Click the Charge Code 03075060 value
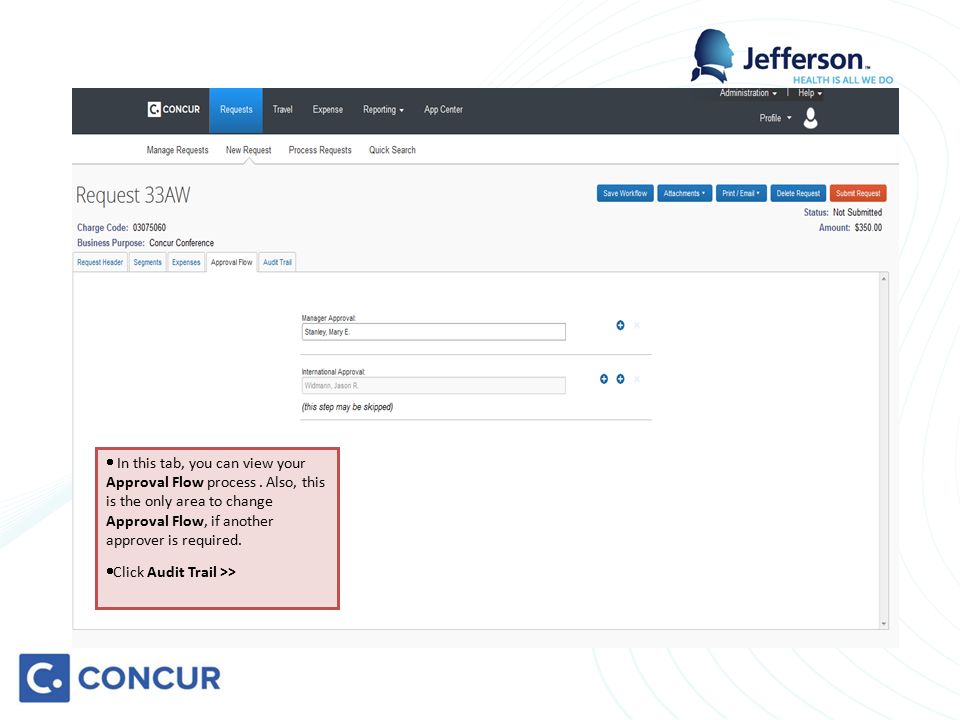The height and width of the screenshot is (720, 960). [x=149, y=228]
